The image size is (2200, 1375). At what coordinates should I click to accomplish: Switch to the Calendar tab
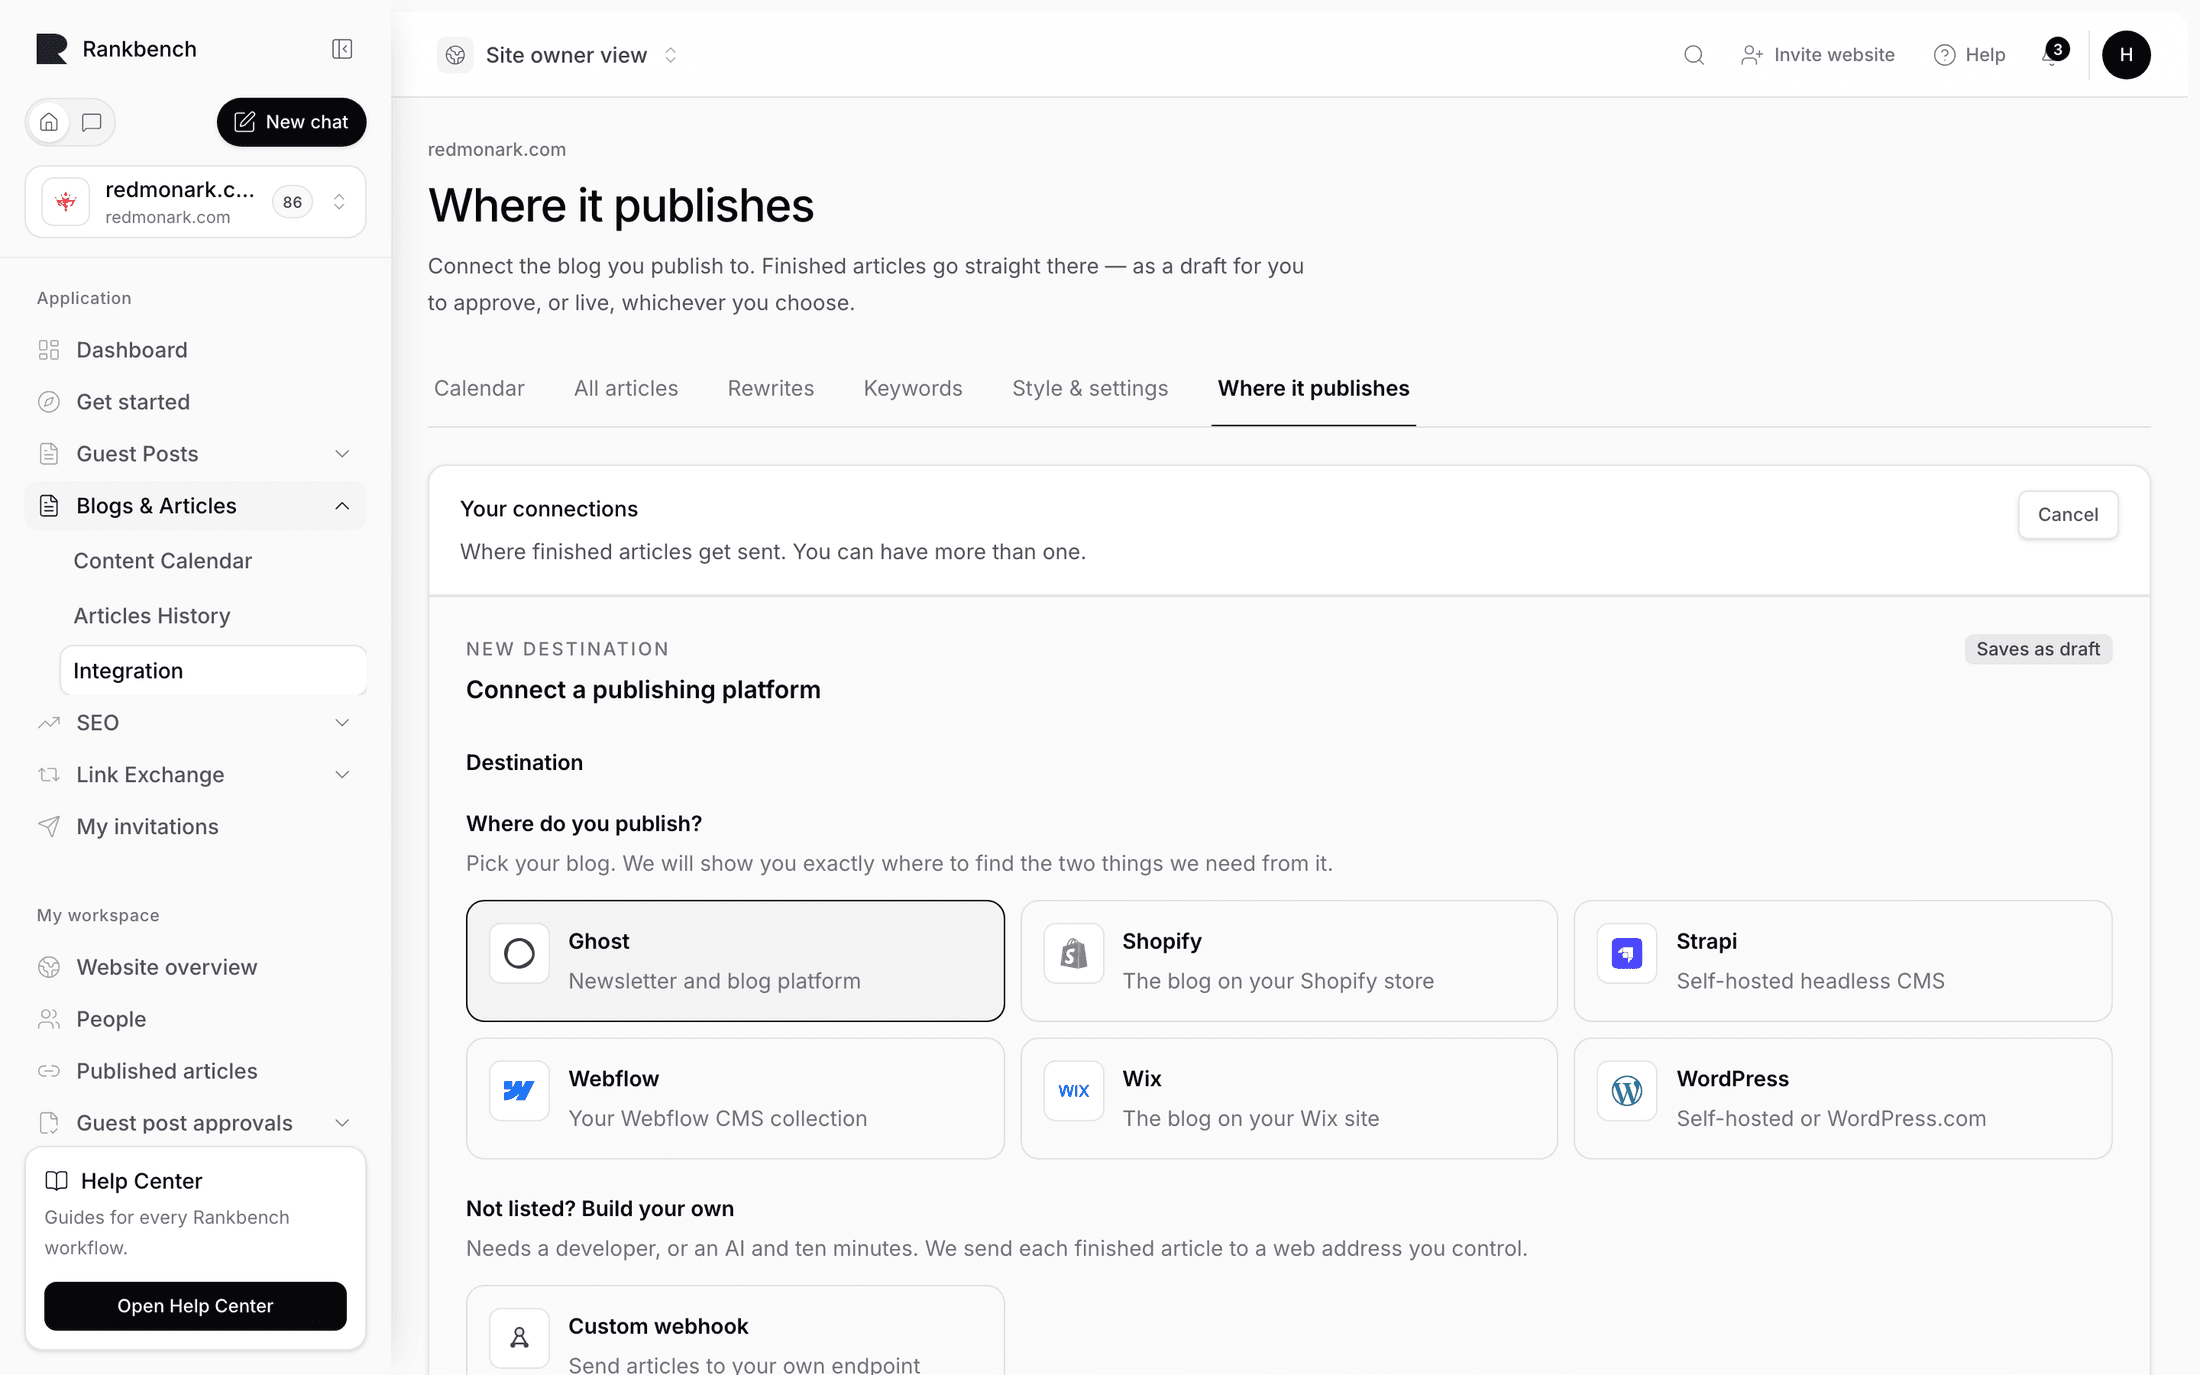tap(479, 388)
